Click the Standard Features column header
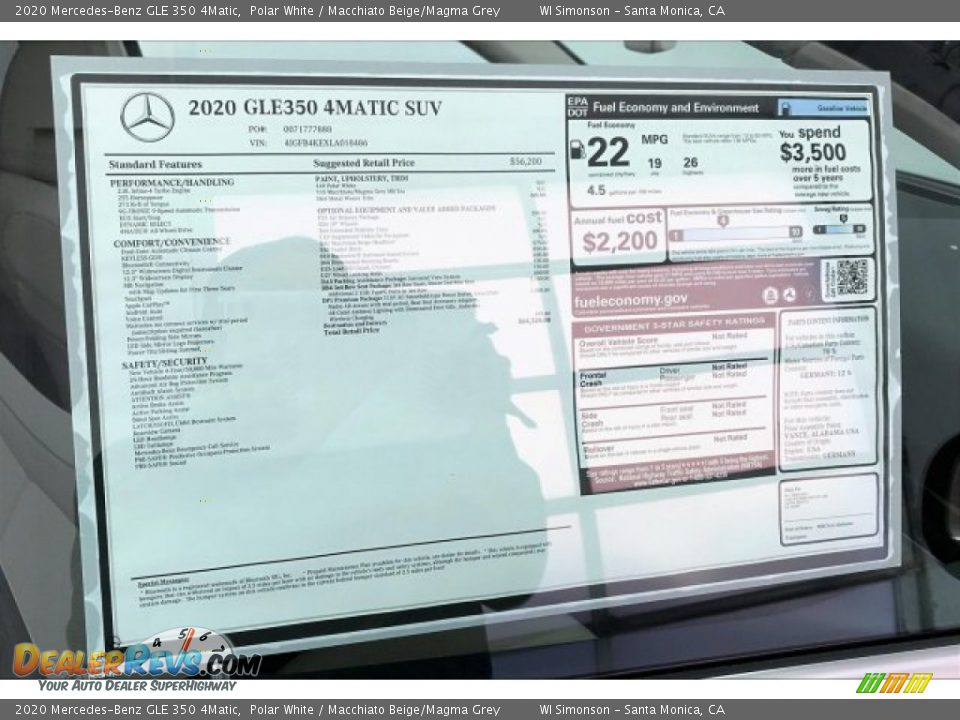 [x=156, y=164]
